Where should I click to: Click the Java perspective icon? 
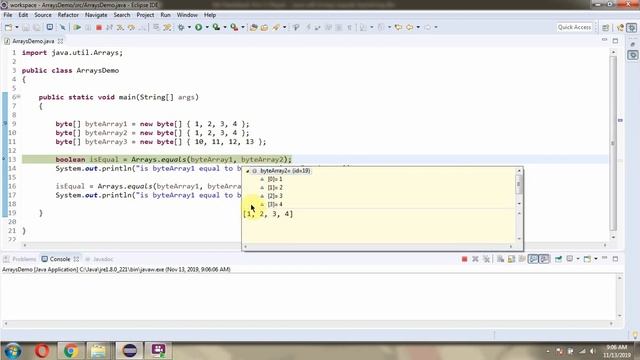pyautogui.click(x=621, y=27)
